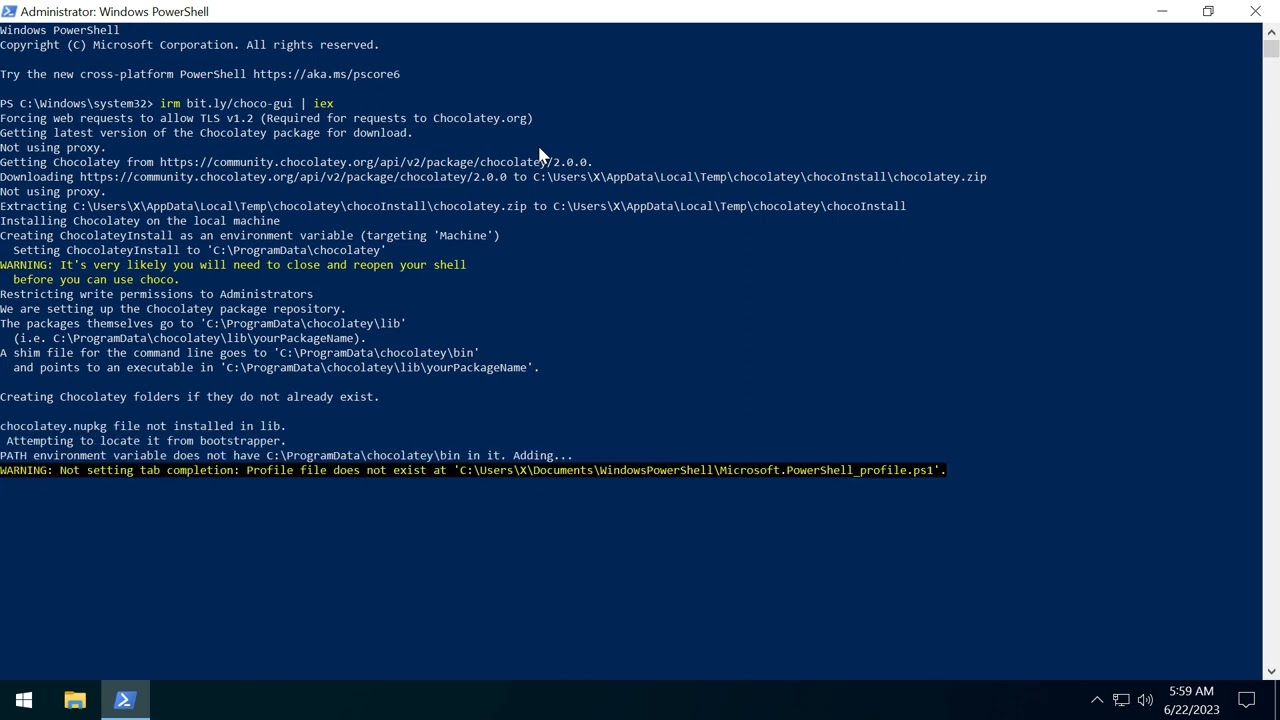Image resolution: width=1280 pixels, height=720 pixels.
Task: Click the 'Downloading https://community.chocolatey.org' line
Action: 493,177
